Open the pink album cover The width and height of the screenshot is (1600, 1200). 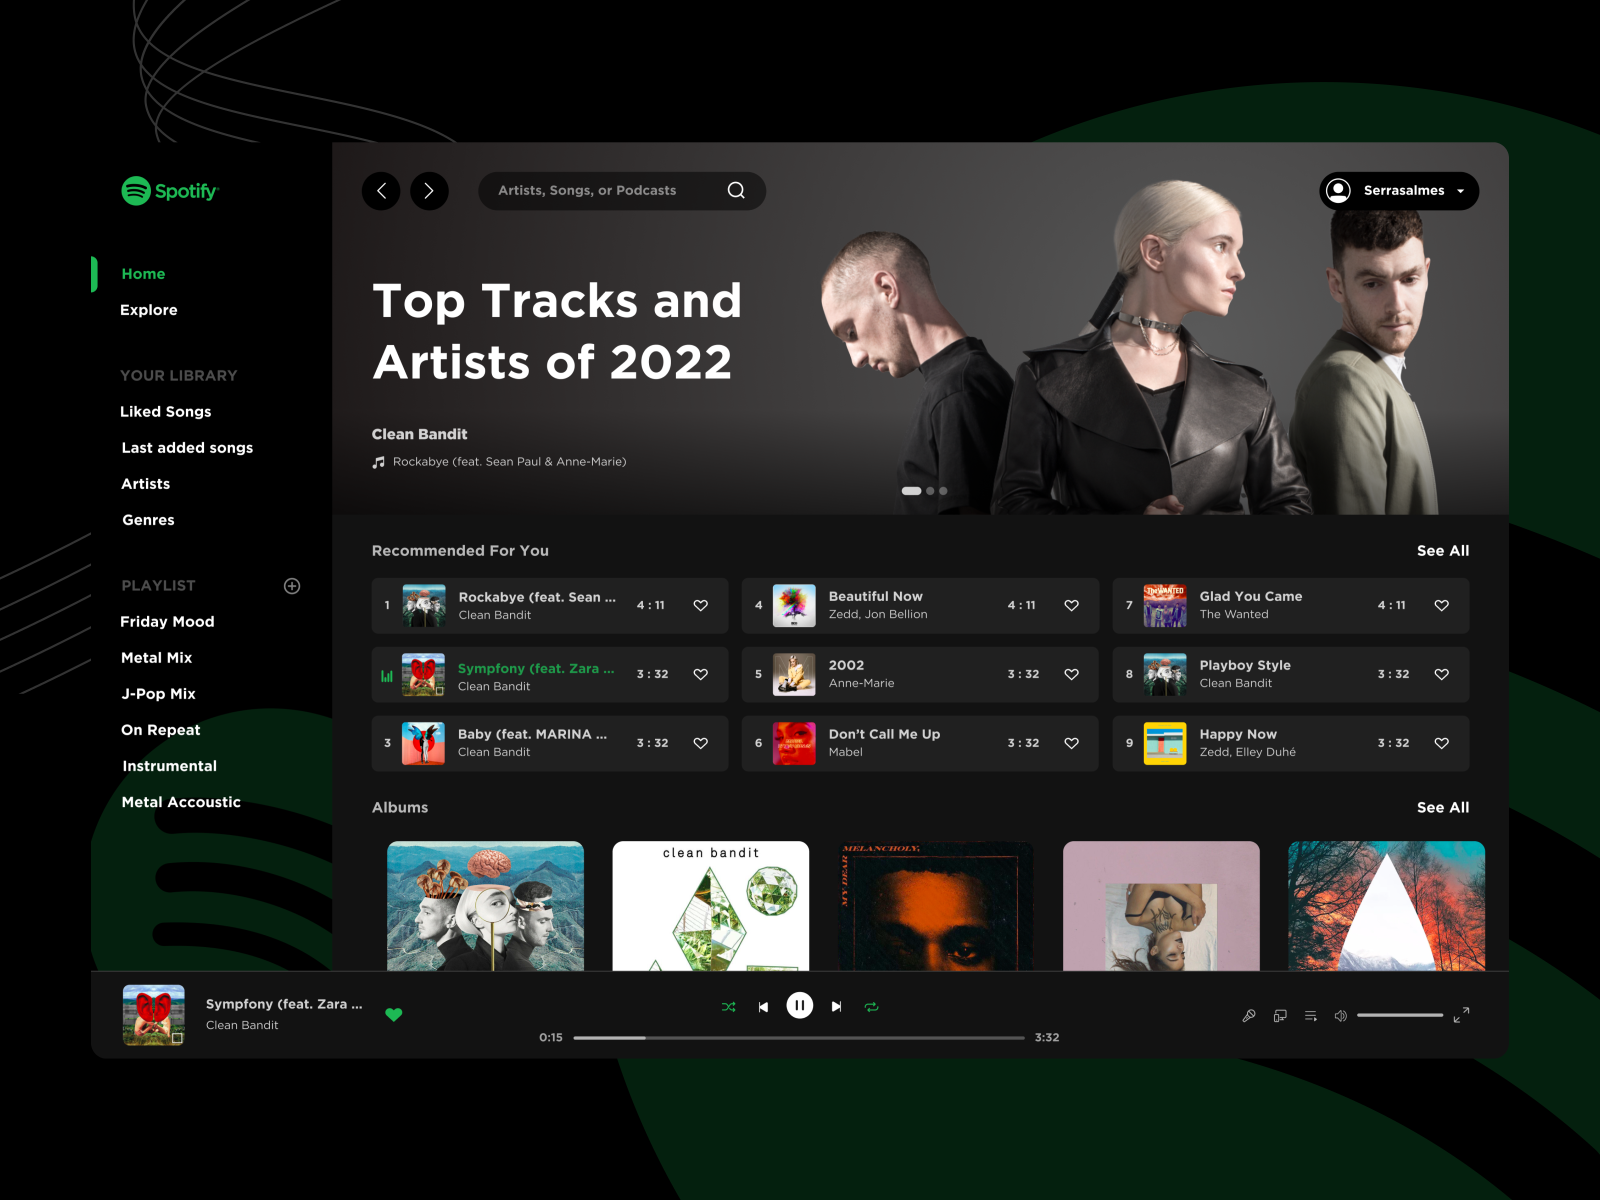[1161, 906]
